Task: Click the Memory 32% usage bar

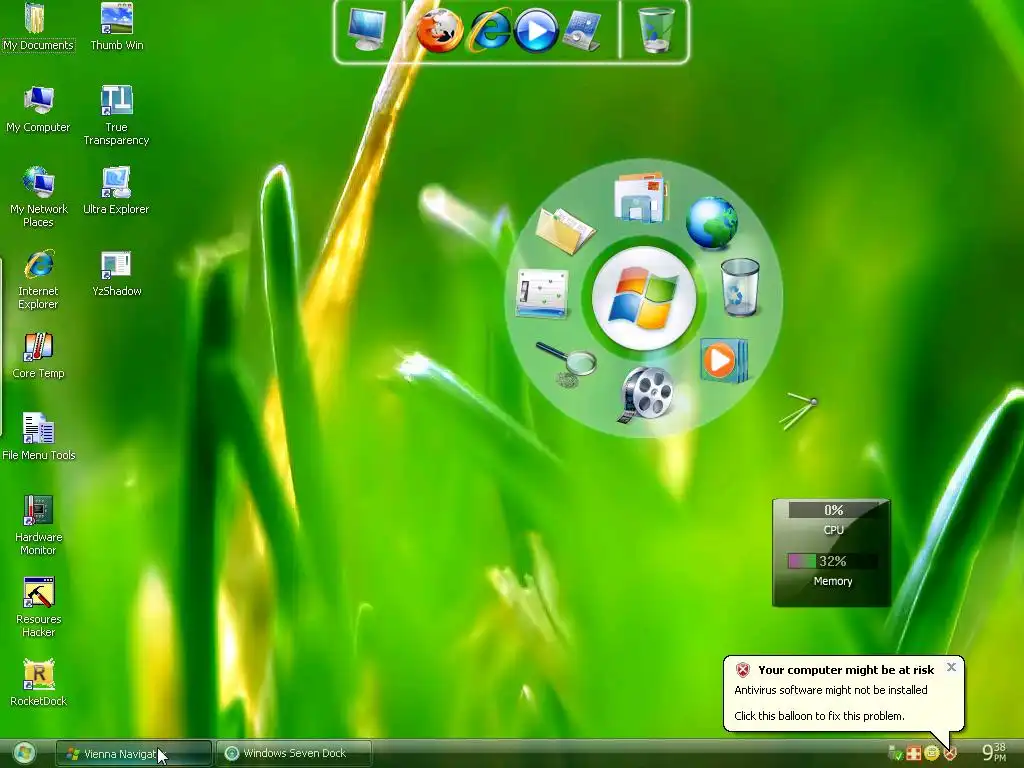Action: tap(833, 561)
